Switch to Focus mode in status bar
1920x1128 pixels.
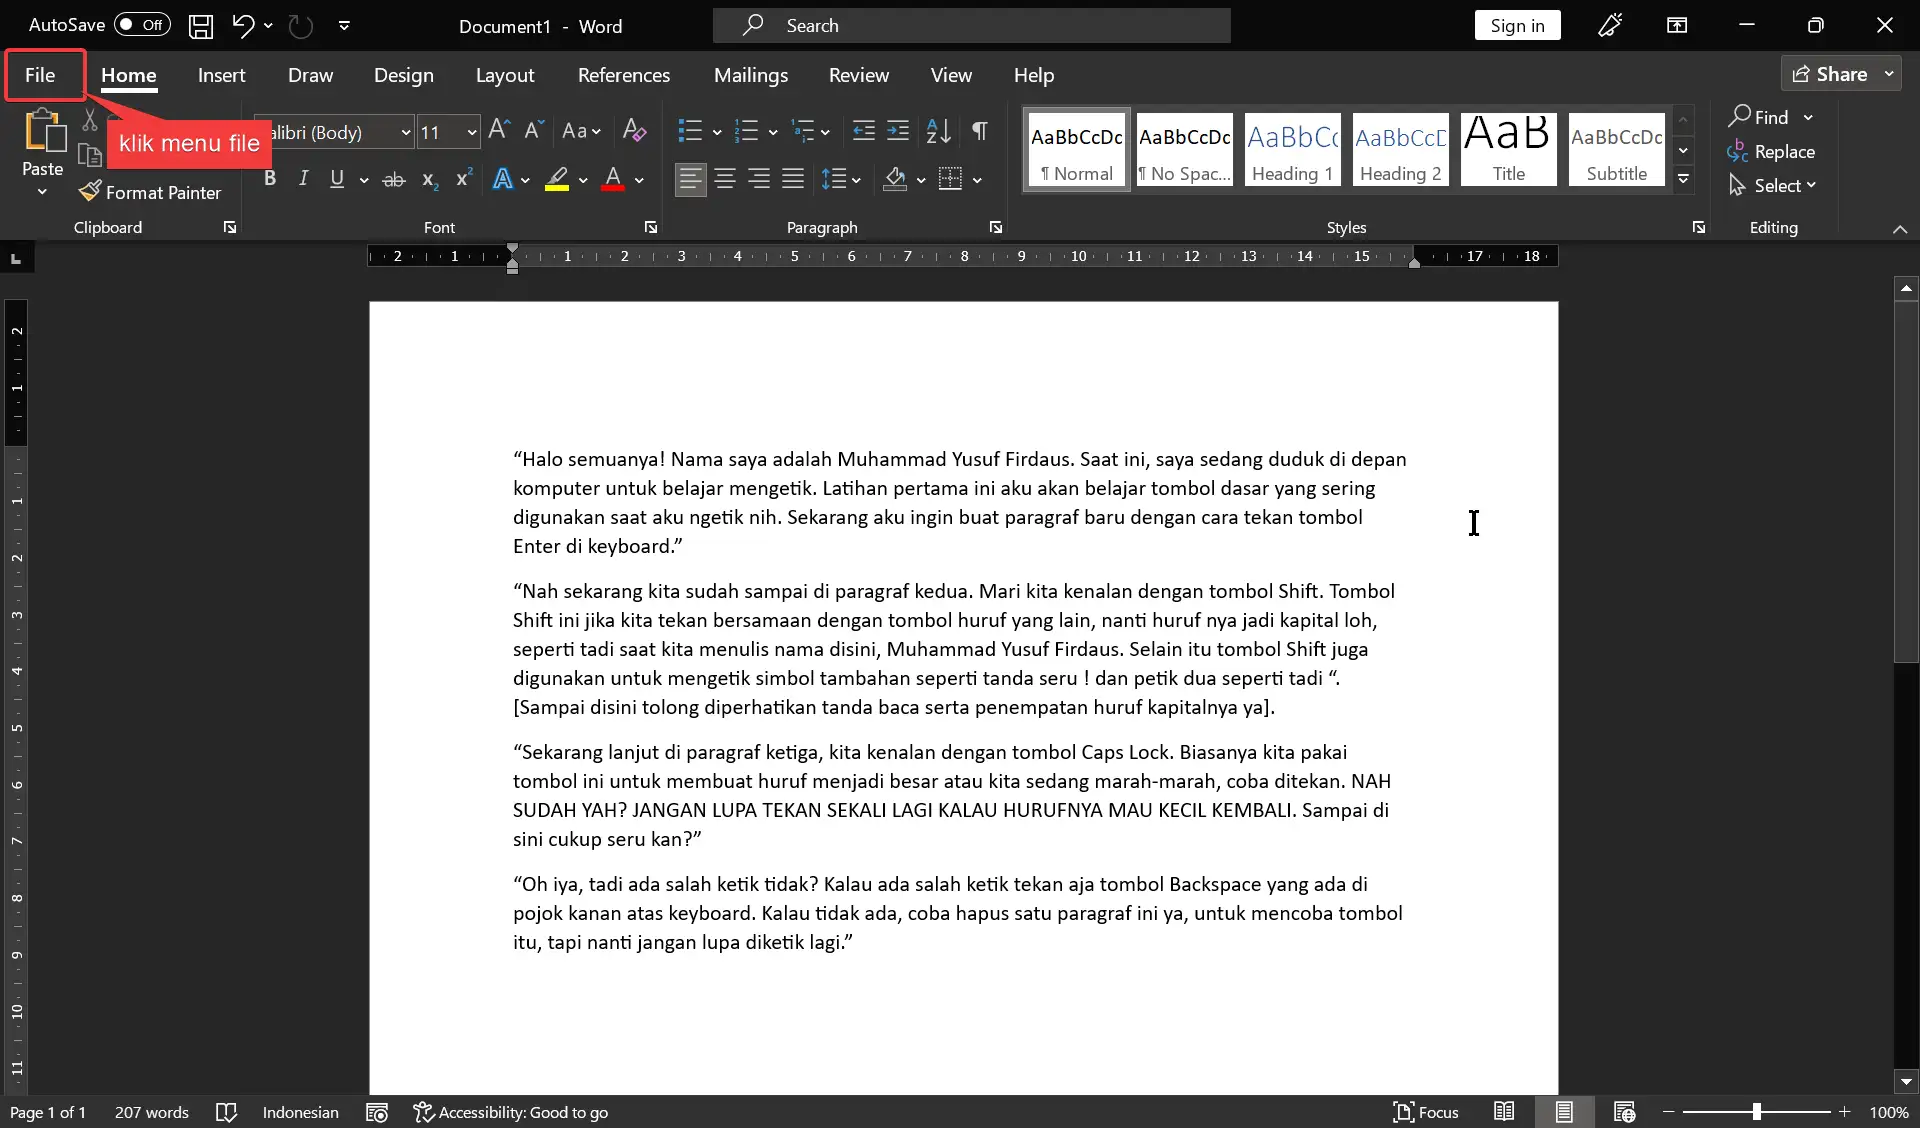coord(1437,1112)
